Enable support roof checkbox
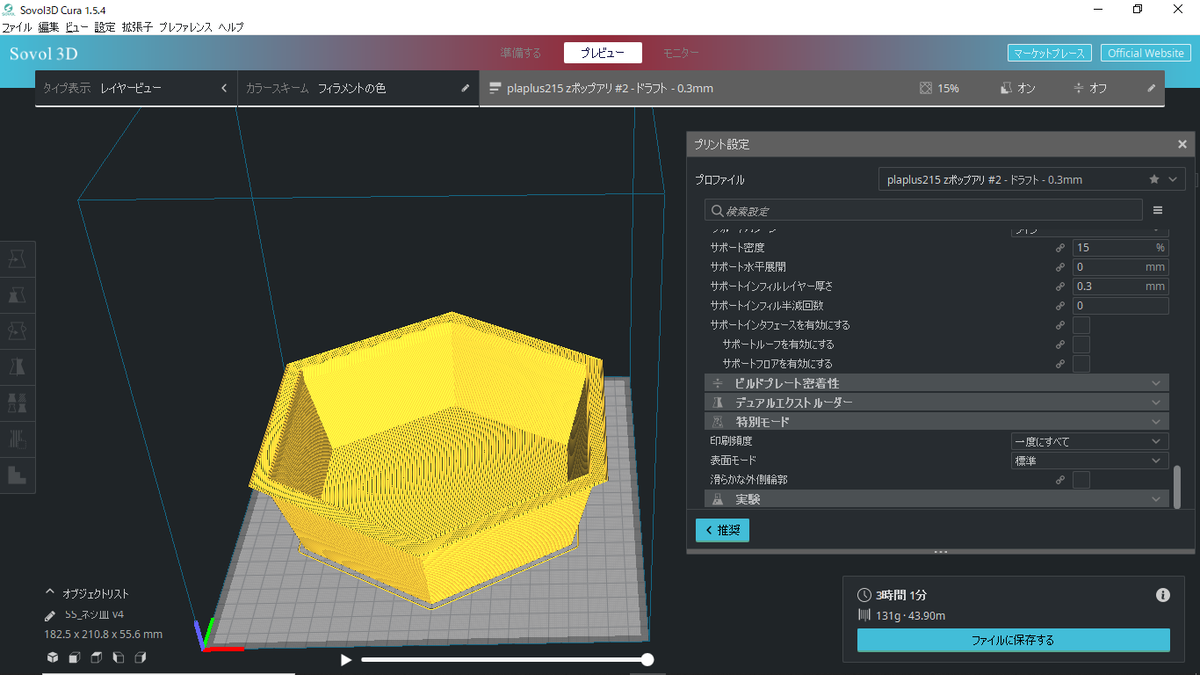Viewport: 1200px width, 675px height. click(1081, 344)
